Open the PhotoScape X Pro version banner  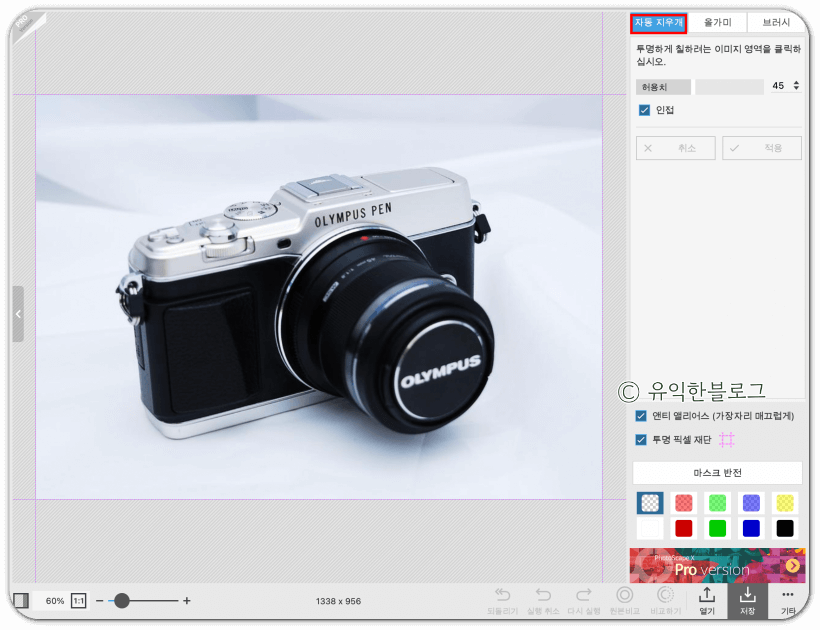718,565
